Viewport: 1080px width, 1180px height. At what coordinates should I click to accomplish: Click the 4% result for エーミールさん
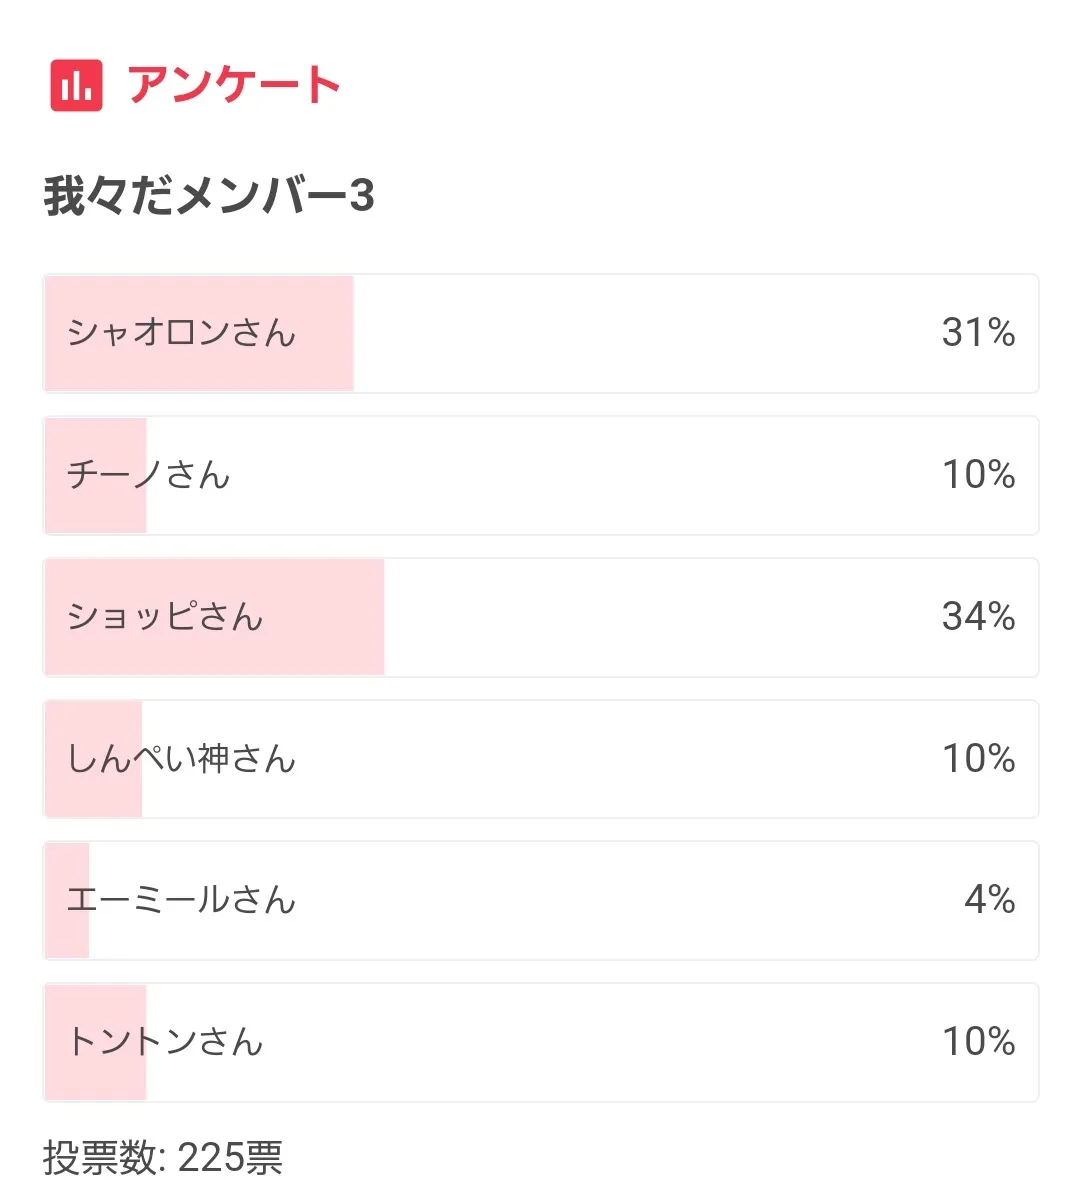point(989,900)
